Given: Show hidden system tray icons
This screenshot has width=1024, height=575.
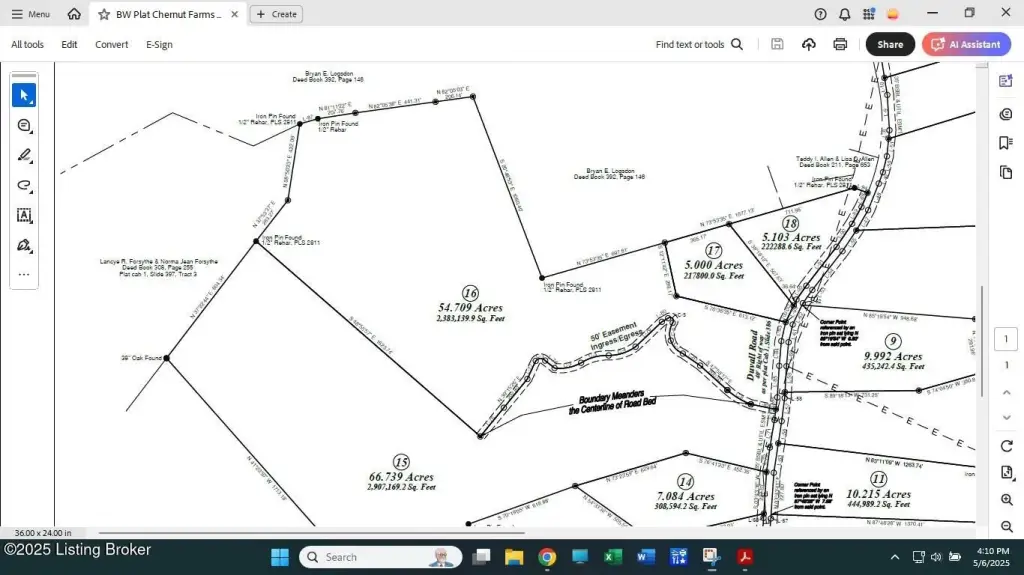Looking at the screenshot, I should (x=894, y=557).
